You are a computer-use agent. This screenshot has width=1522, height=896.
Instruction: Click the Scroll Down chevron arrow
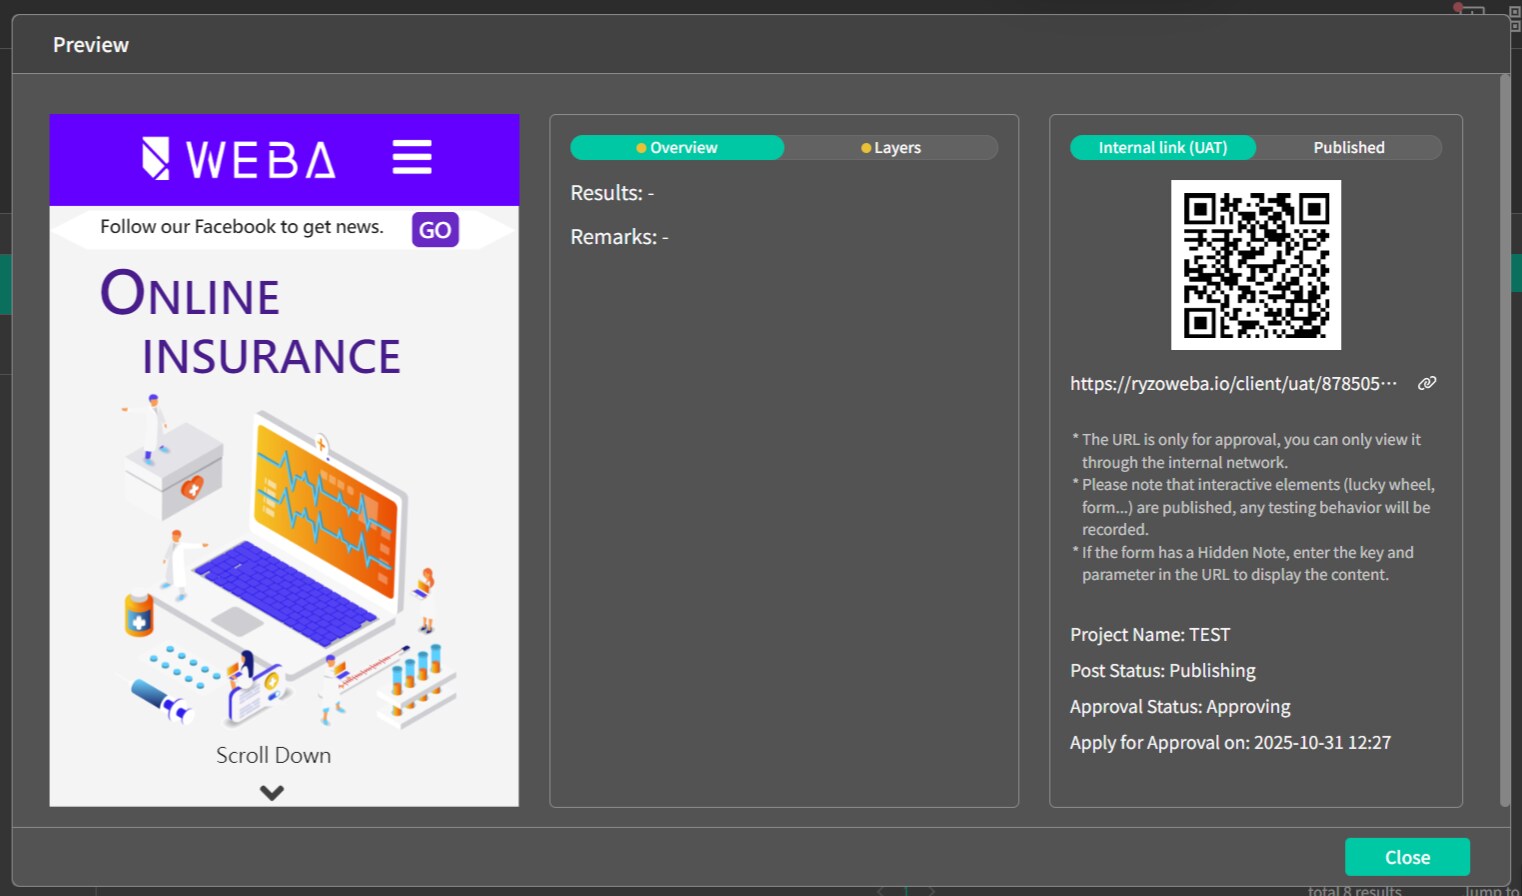[272, 792]
